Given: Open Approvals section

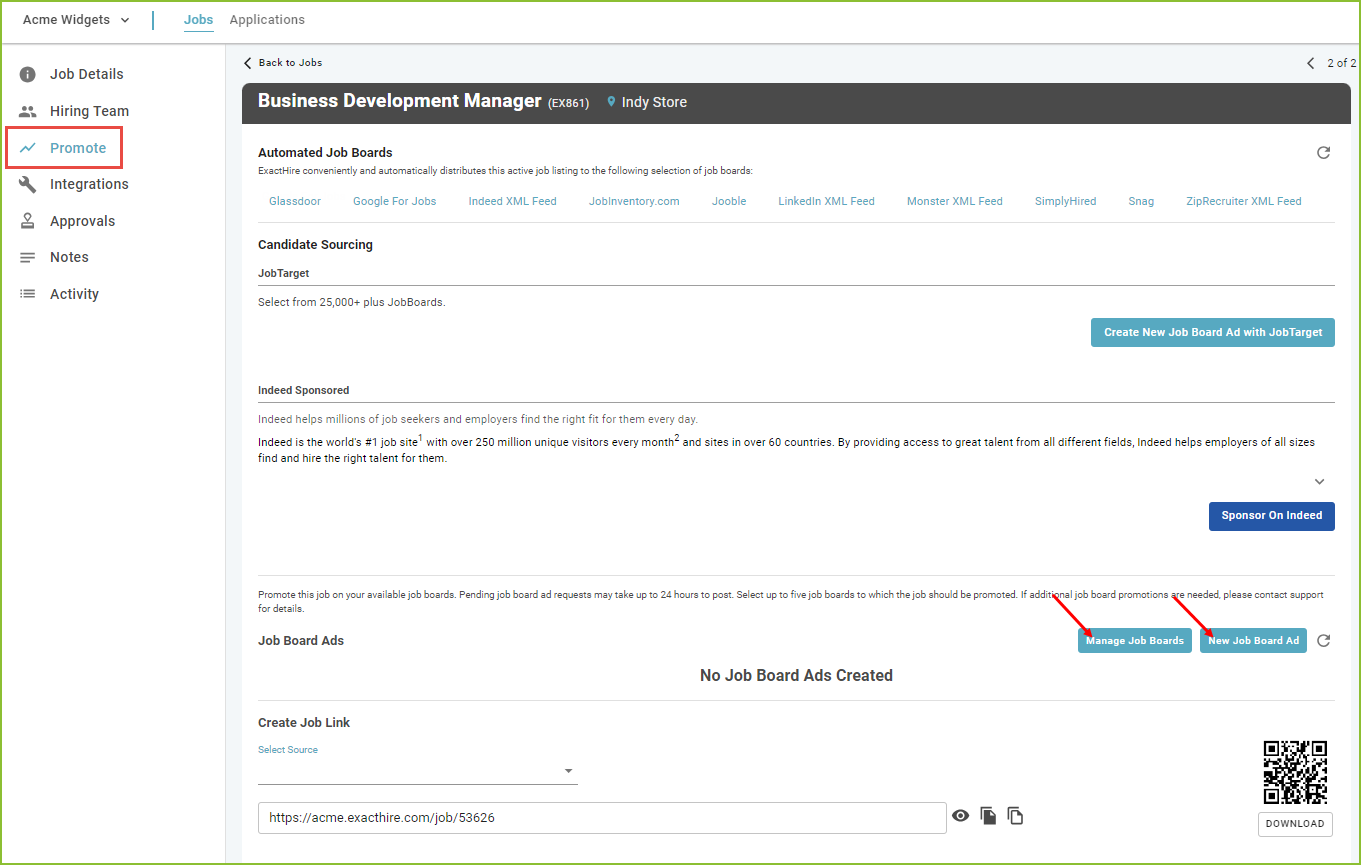Looking at the screenshot, I should (x=82, y=221).
